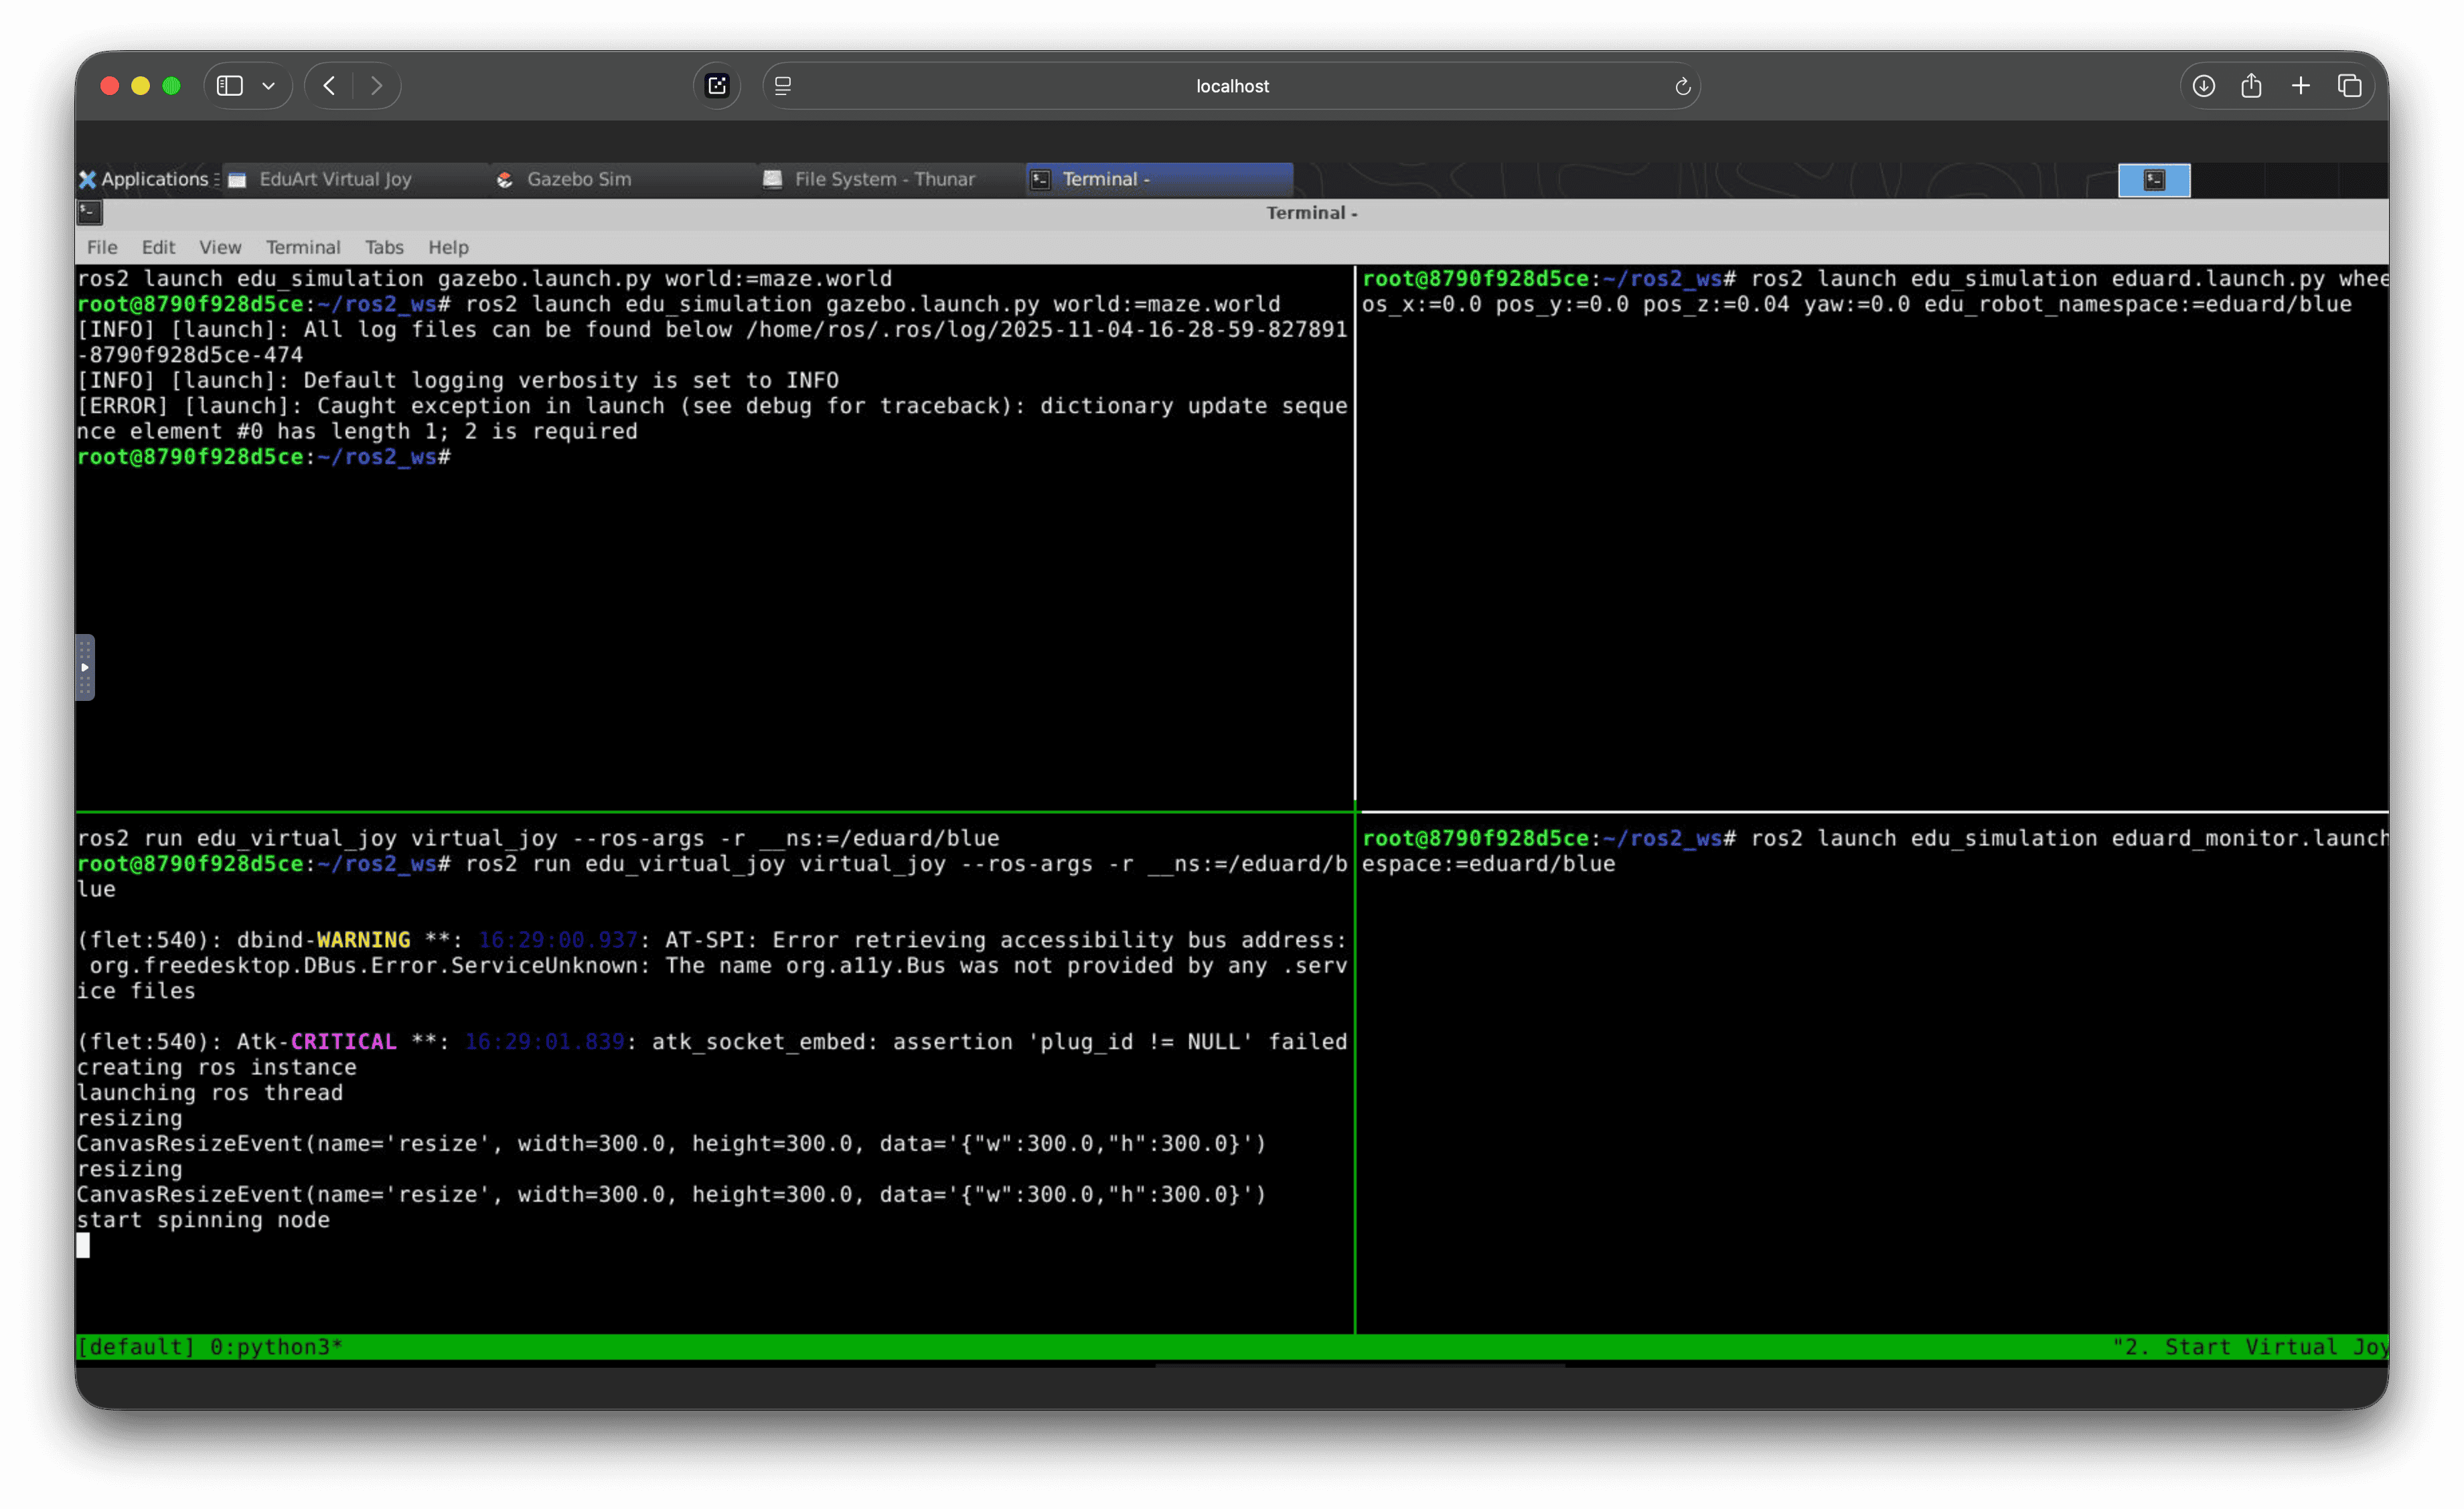2464x1509 pixels.
Task: Open Gazebo Sim from the taskbar
Action: 579,180
